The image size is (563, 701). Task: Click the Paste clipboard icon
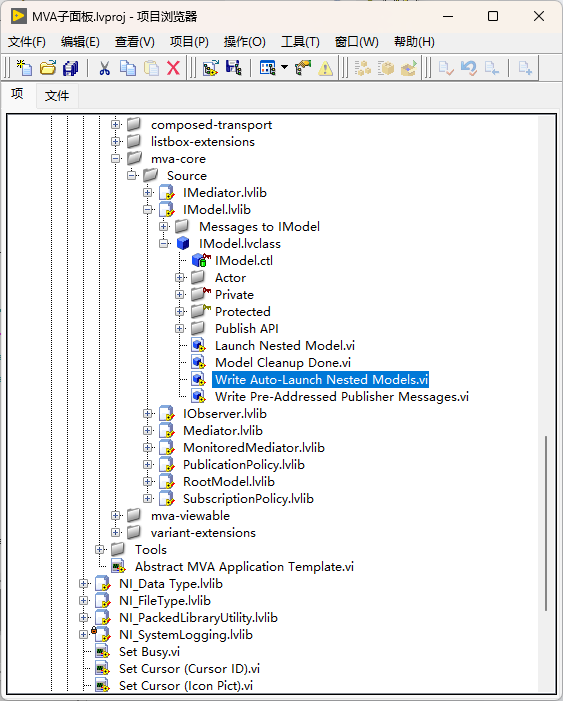152,68
